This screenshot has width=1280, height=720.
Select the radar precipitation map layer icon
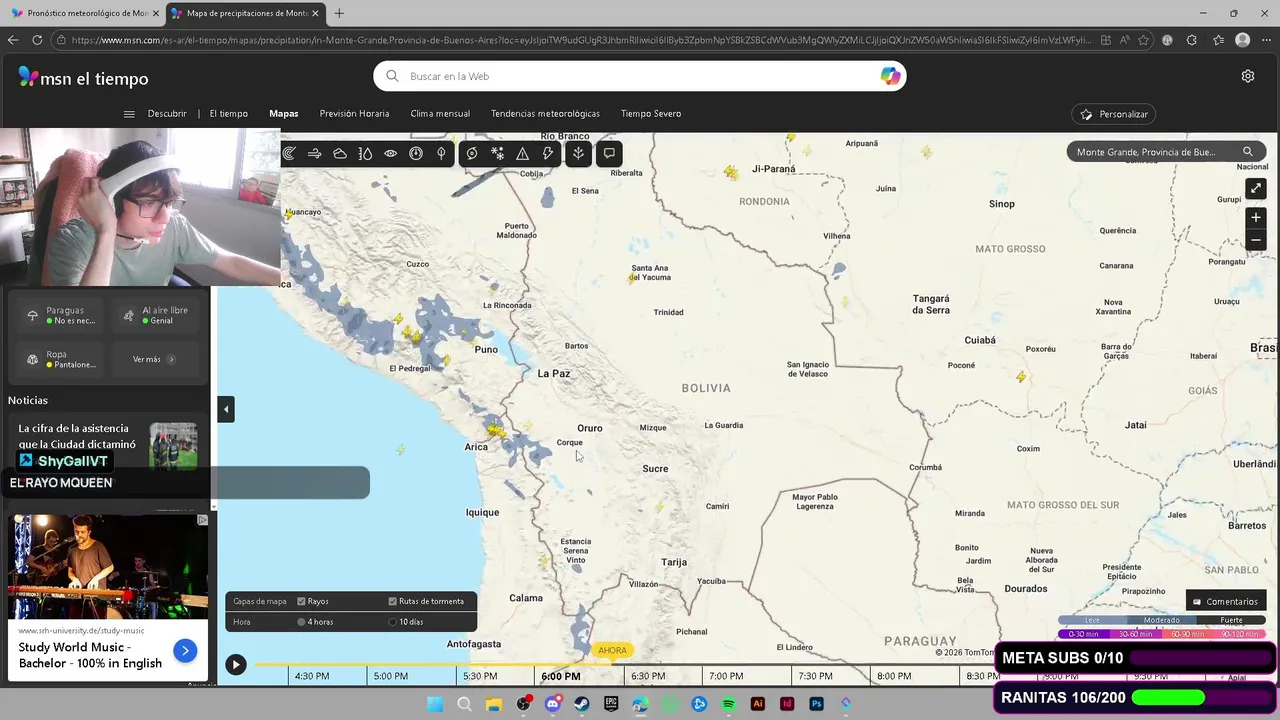click(x=289, y=153)
